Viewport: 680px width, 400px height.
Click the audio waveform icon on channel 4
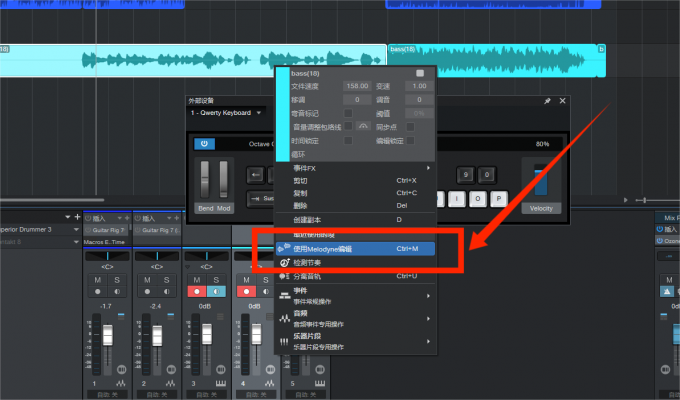click(x=270, y=384)
